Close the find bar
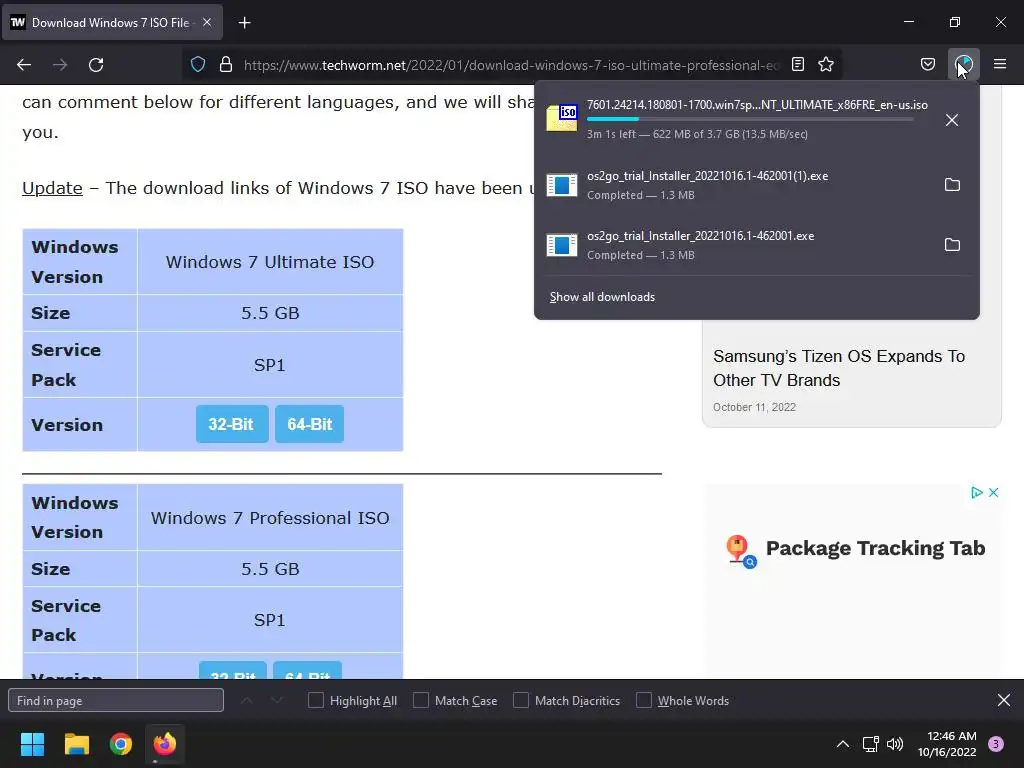This screenshot has height=768, width=1024. coord(1004,701)
